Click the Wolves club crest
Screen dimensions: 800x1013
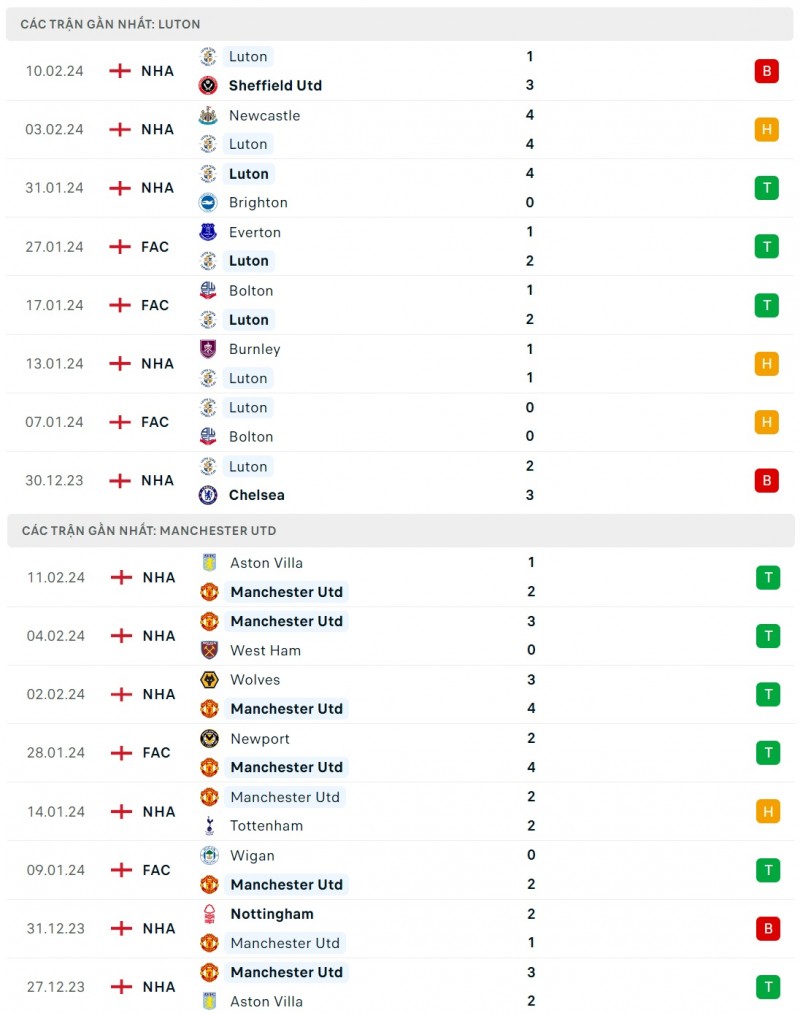209,680
